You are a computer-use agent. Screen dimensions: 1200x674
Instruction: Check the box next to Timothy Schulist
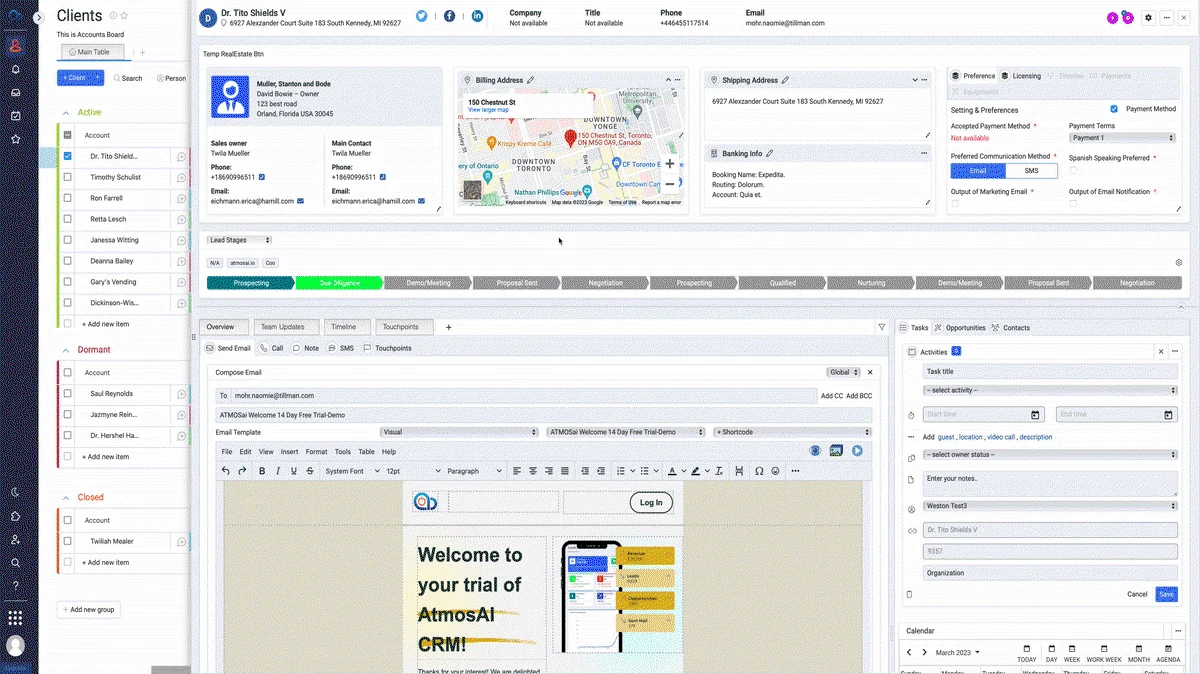pyautogui.click(x=68, y=177)
